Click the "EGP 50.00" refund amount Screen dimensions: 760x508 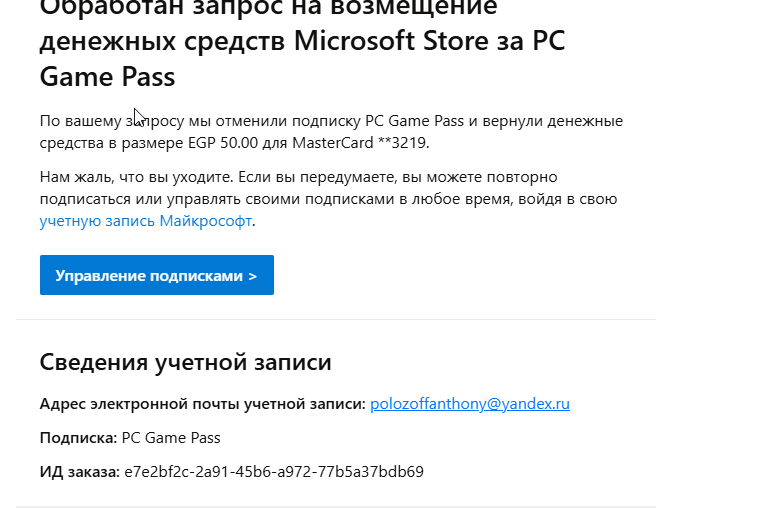(213, 143)
